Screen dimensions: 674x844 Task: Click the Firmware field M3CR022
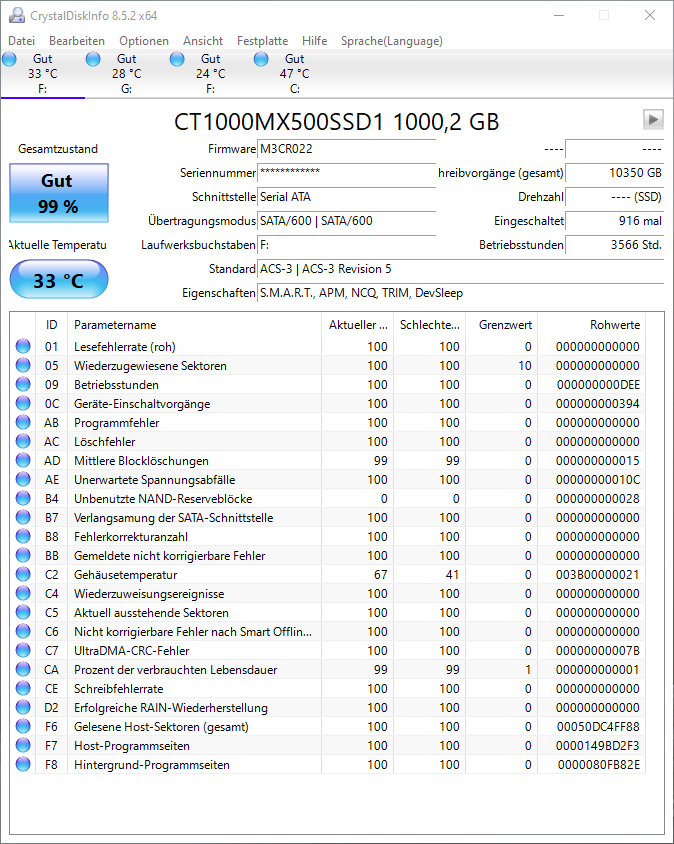(347, 149)
